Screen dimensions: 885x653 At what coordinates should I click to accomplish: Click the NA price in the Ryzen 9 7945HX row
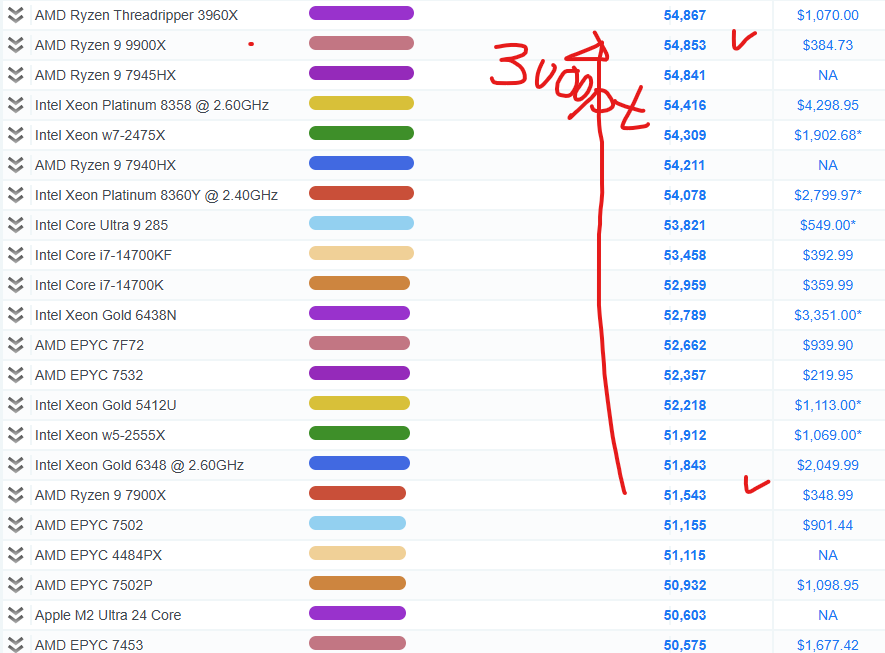(x=827, y=75)
